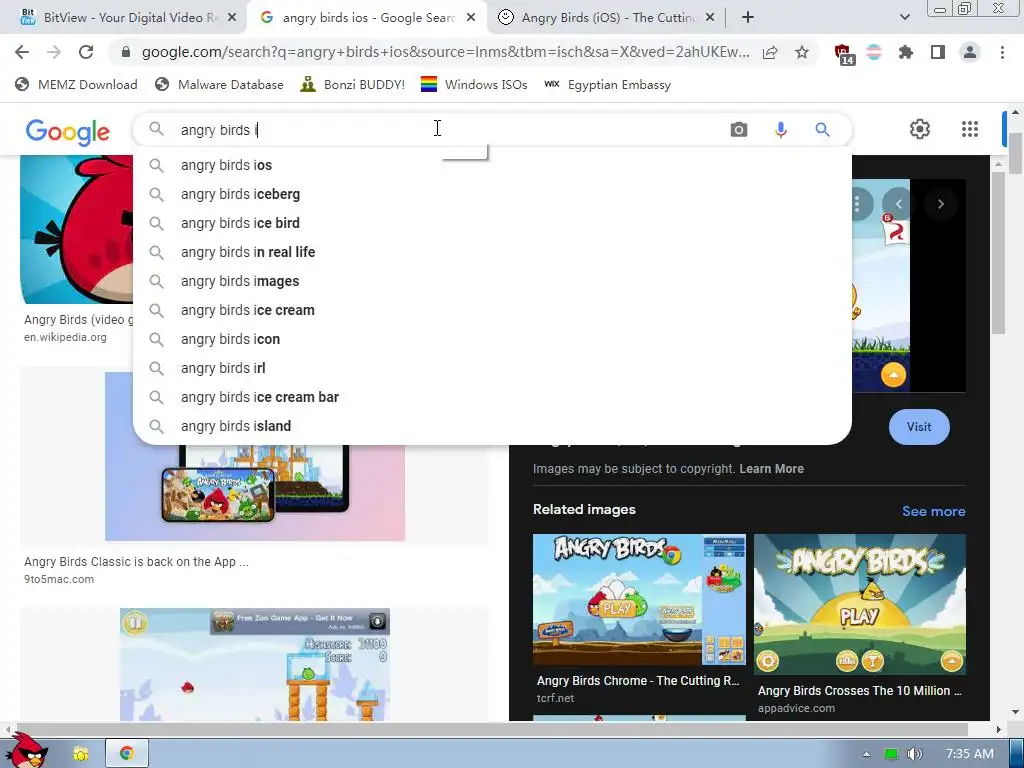
Task: Click the address bar URL
Action: [x=445, y=52]
